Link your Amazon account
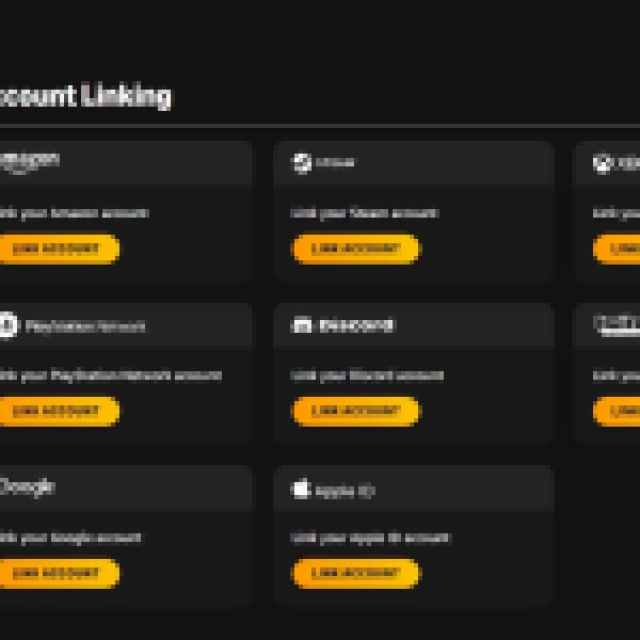640x640 pixels. (x=58, y=249)
